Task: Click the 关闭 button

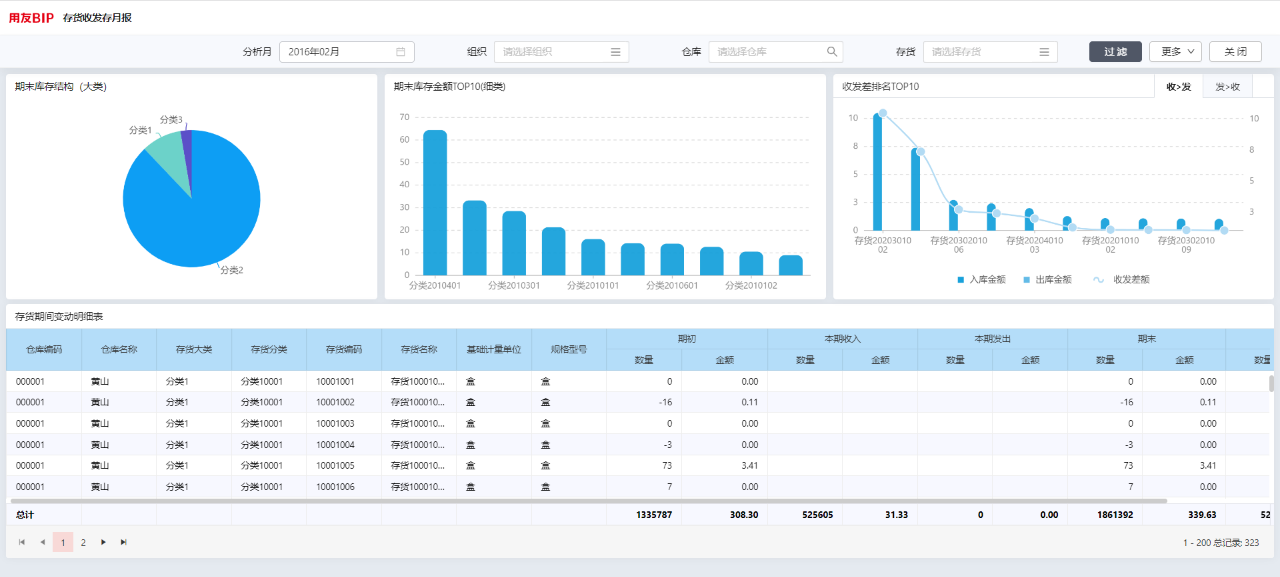Action: pos(1235,52)
